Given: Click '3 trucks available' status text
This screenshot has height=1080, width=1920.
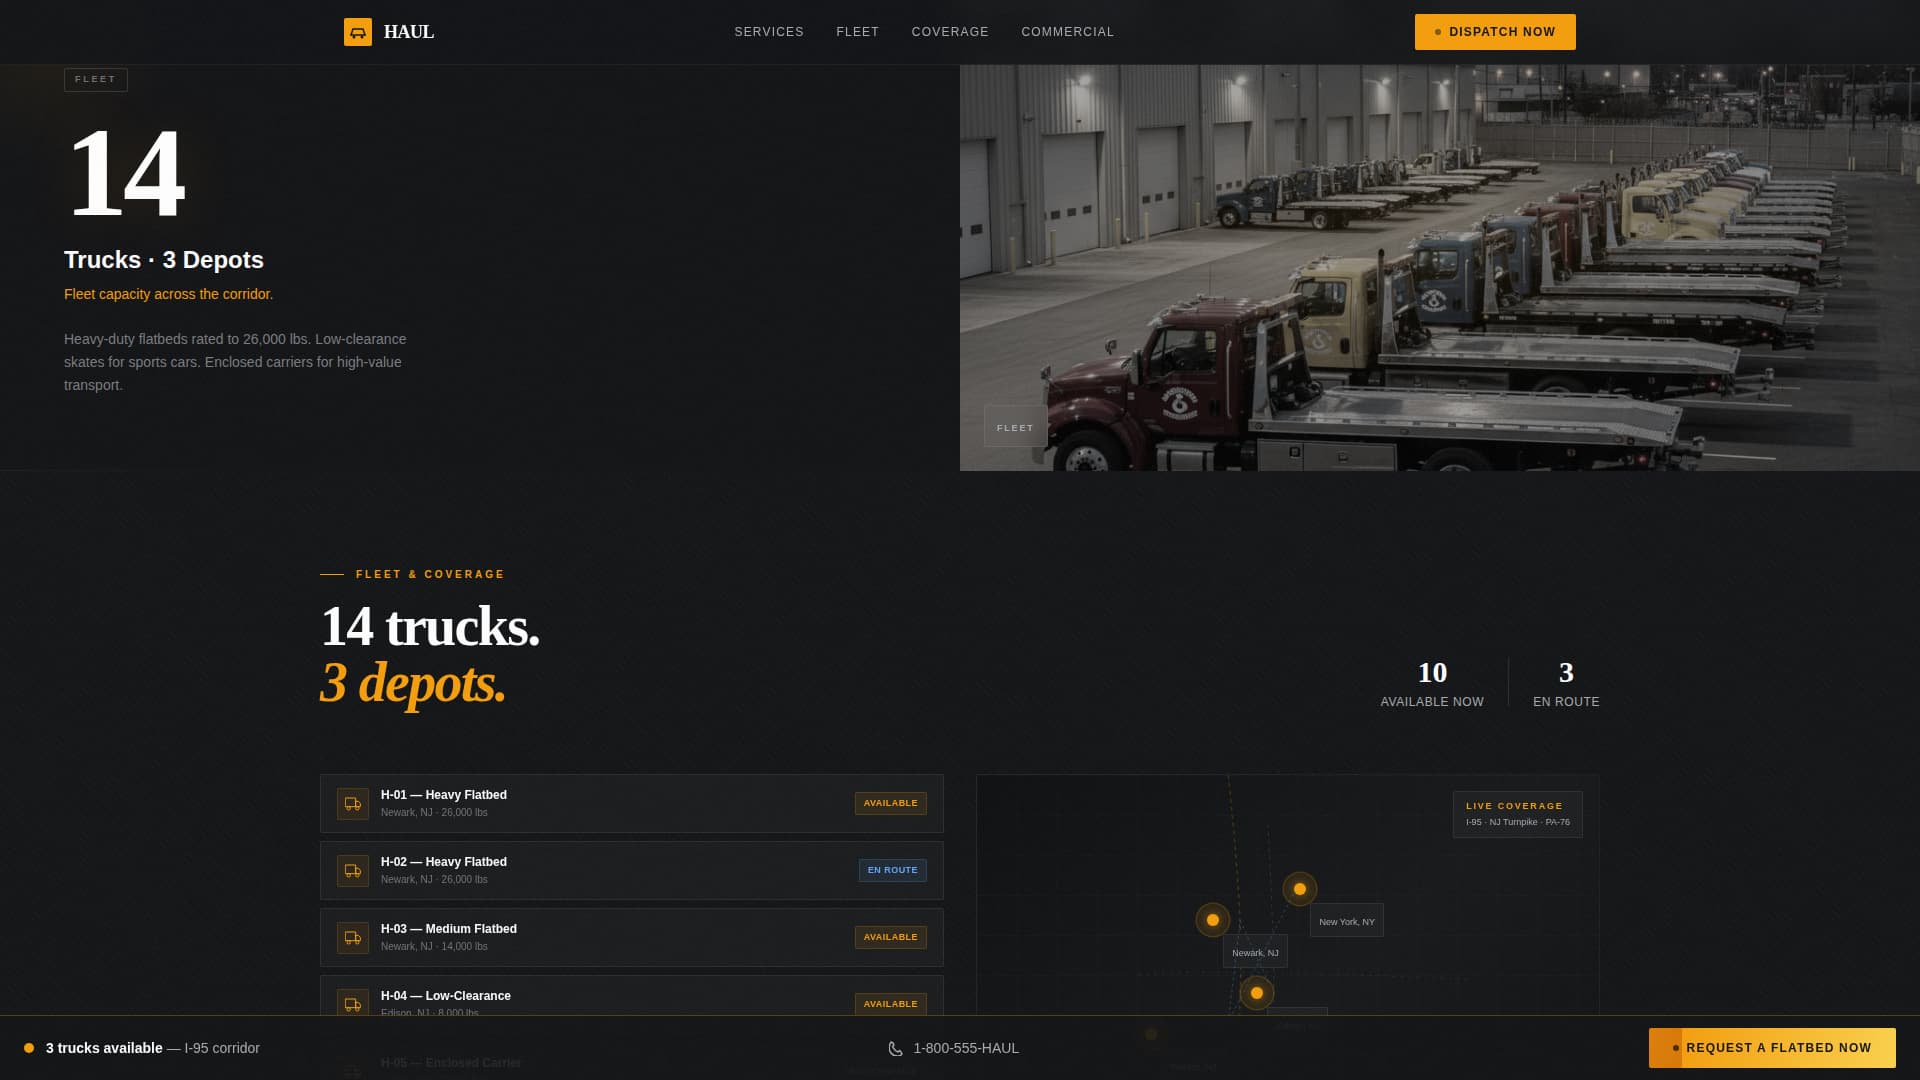Looking at the screenshot, I should tap(104, 1048).
